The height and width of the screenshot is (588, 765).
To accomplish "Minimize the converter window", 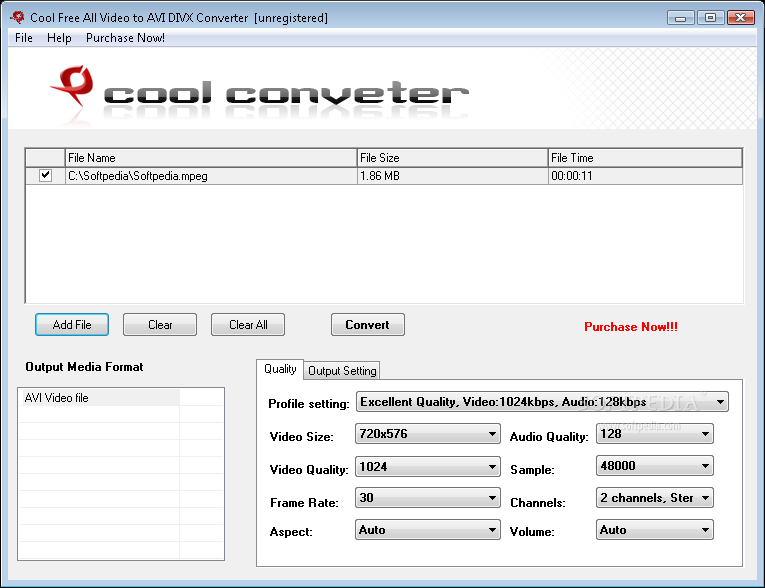I will 681,18.
